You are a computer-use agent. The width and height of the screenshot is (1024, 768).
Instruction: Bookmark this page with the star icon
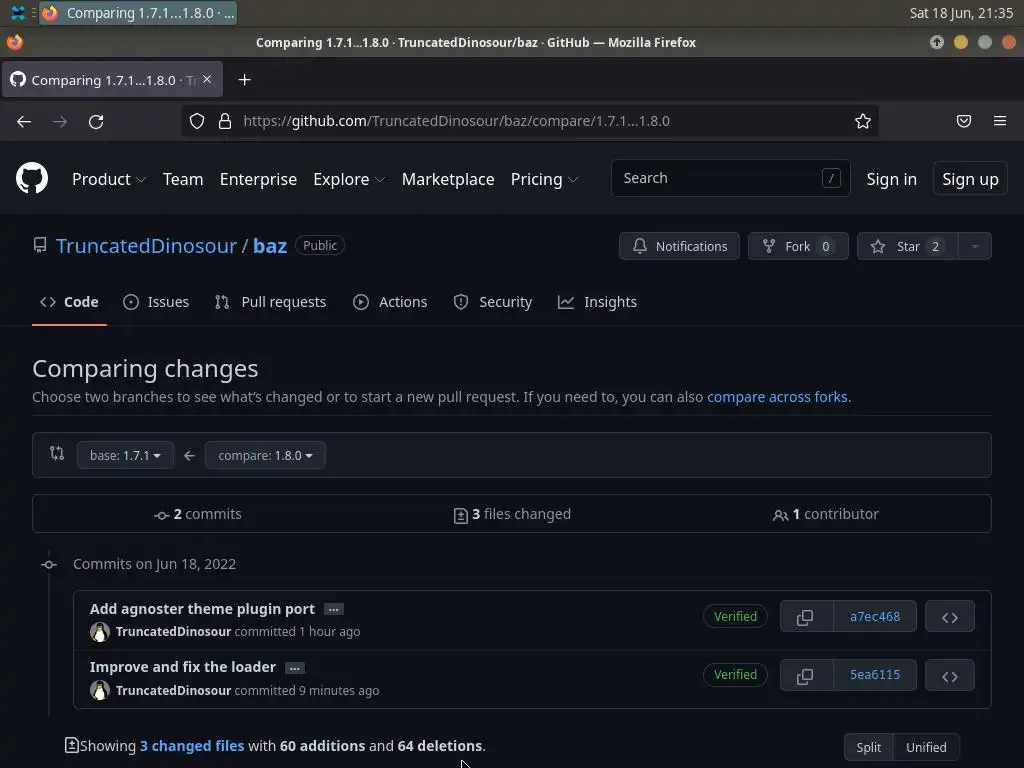[x=863, y=121]
